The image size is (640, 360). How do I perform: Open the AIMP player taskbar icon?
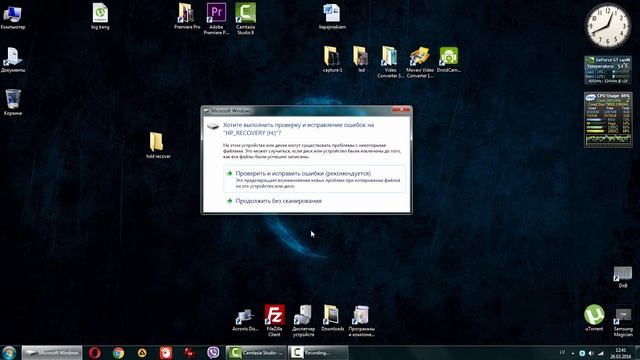click(142, 353)
